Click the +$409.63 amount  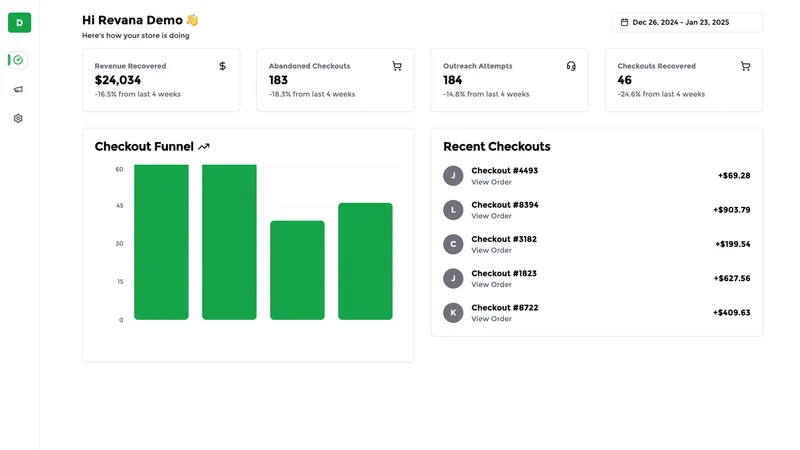(x=732, y=312)
